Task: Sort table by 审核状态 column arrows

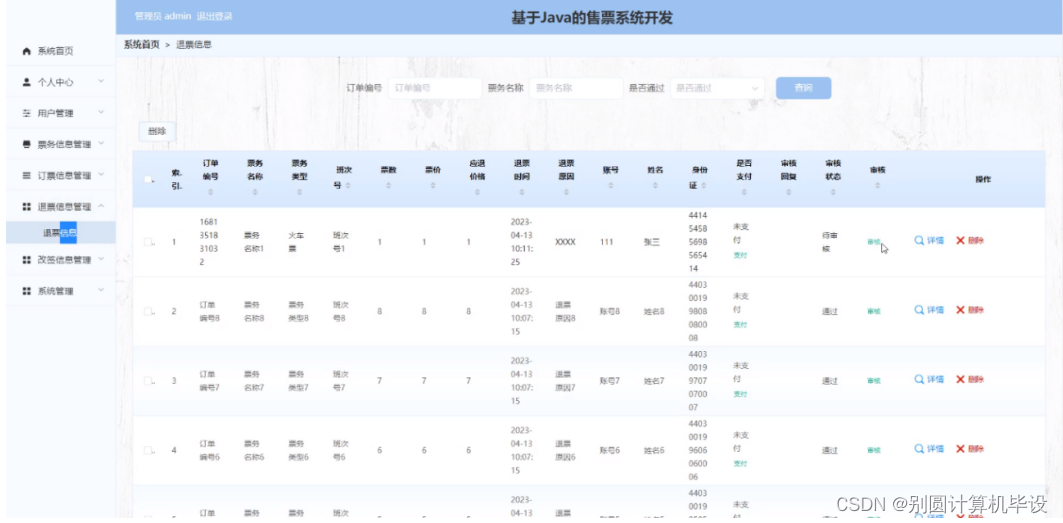Action: pyautogui.click(x=833, y=193)
